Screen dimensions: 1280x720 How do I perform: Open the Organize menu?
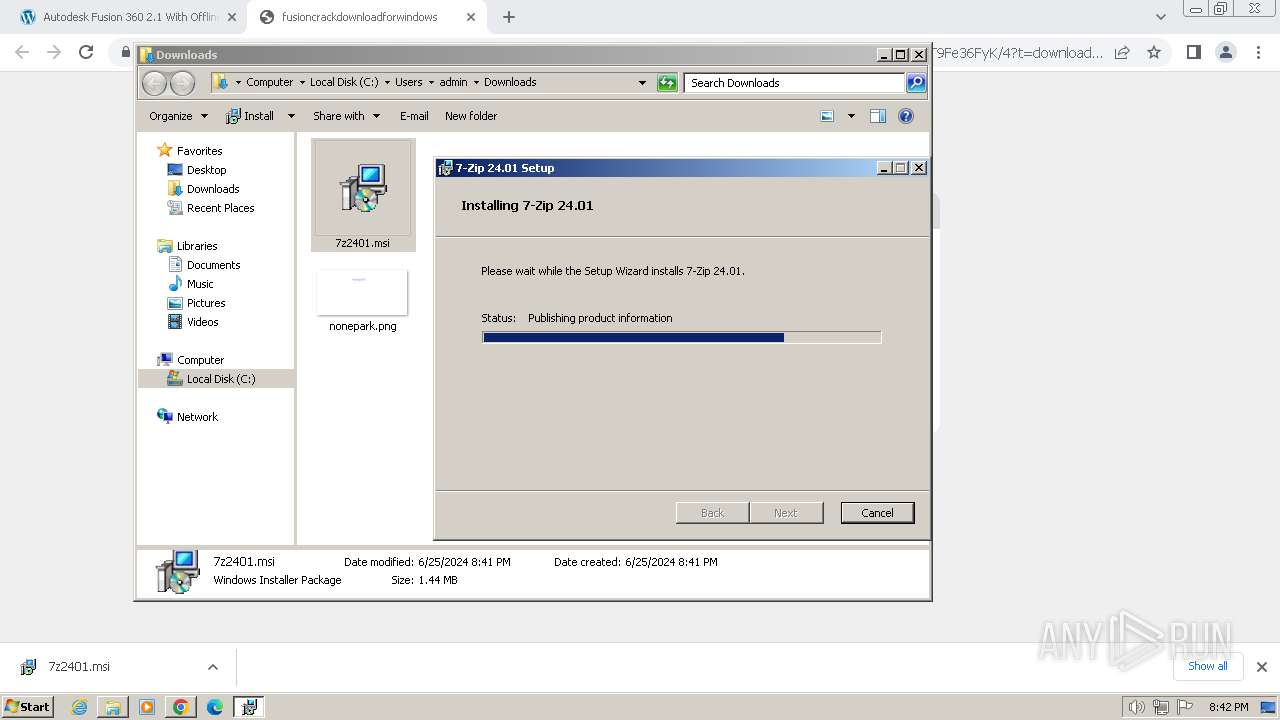pos(178,116)
